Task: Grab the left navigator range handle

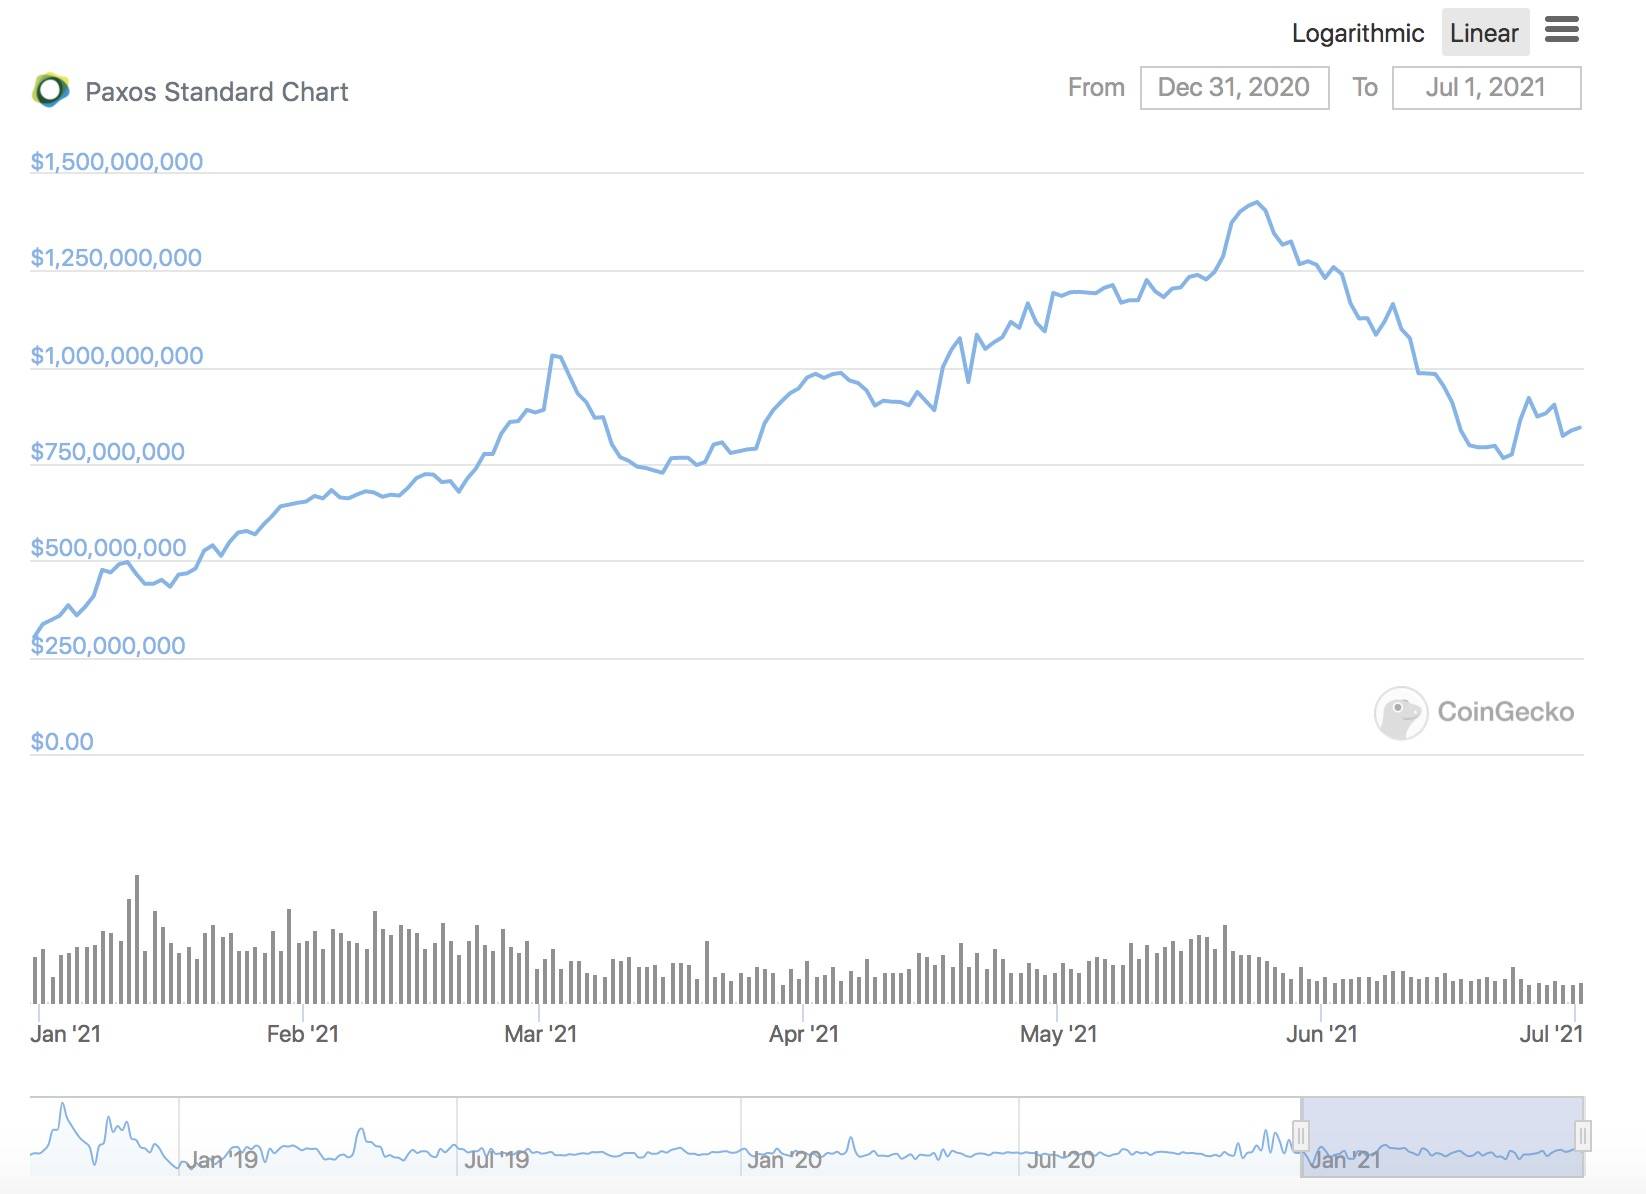Action: point(1301,1136)
